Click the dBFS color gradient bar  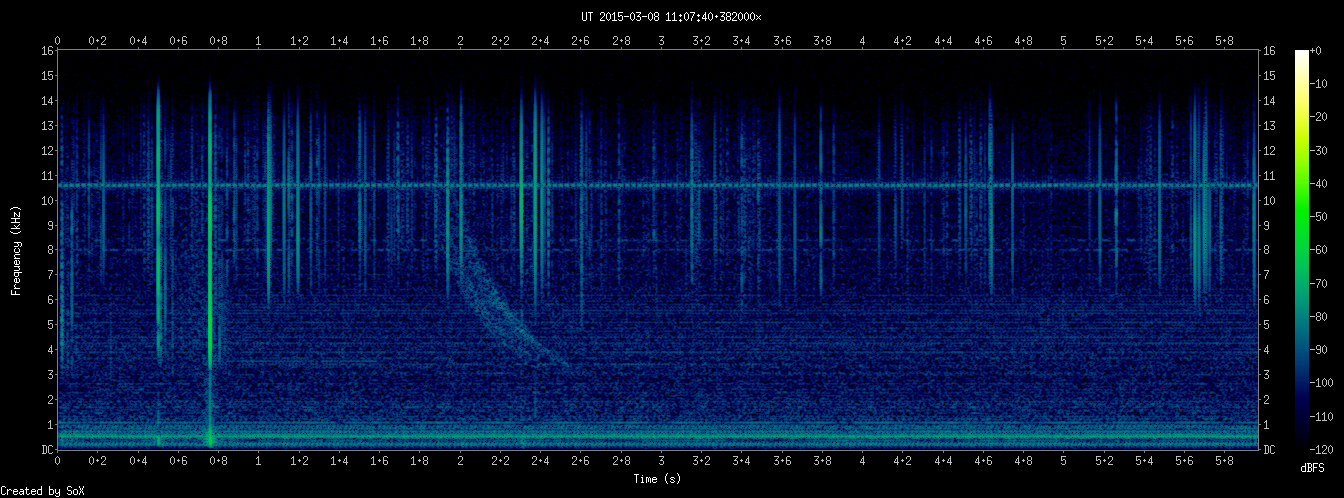(1301, 249)
